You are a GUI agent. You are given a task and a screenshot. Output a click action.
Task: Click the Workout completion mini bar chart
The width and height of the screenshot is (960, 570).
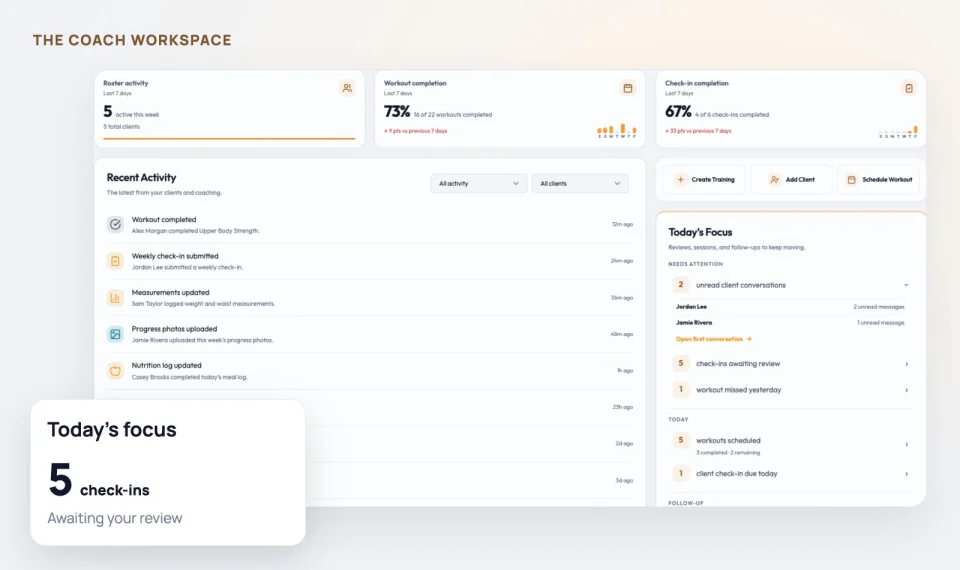pos(617,130)
